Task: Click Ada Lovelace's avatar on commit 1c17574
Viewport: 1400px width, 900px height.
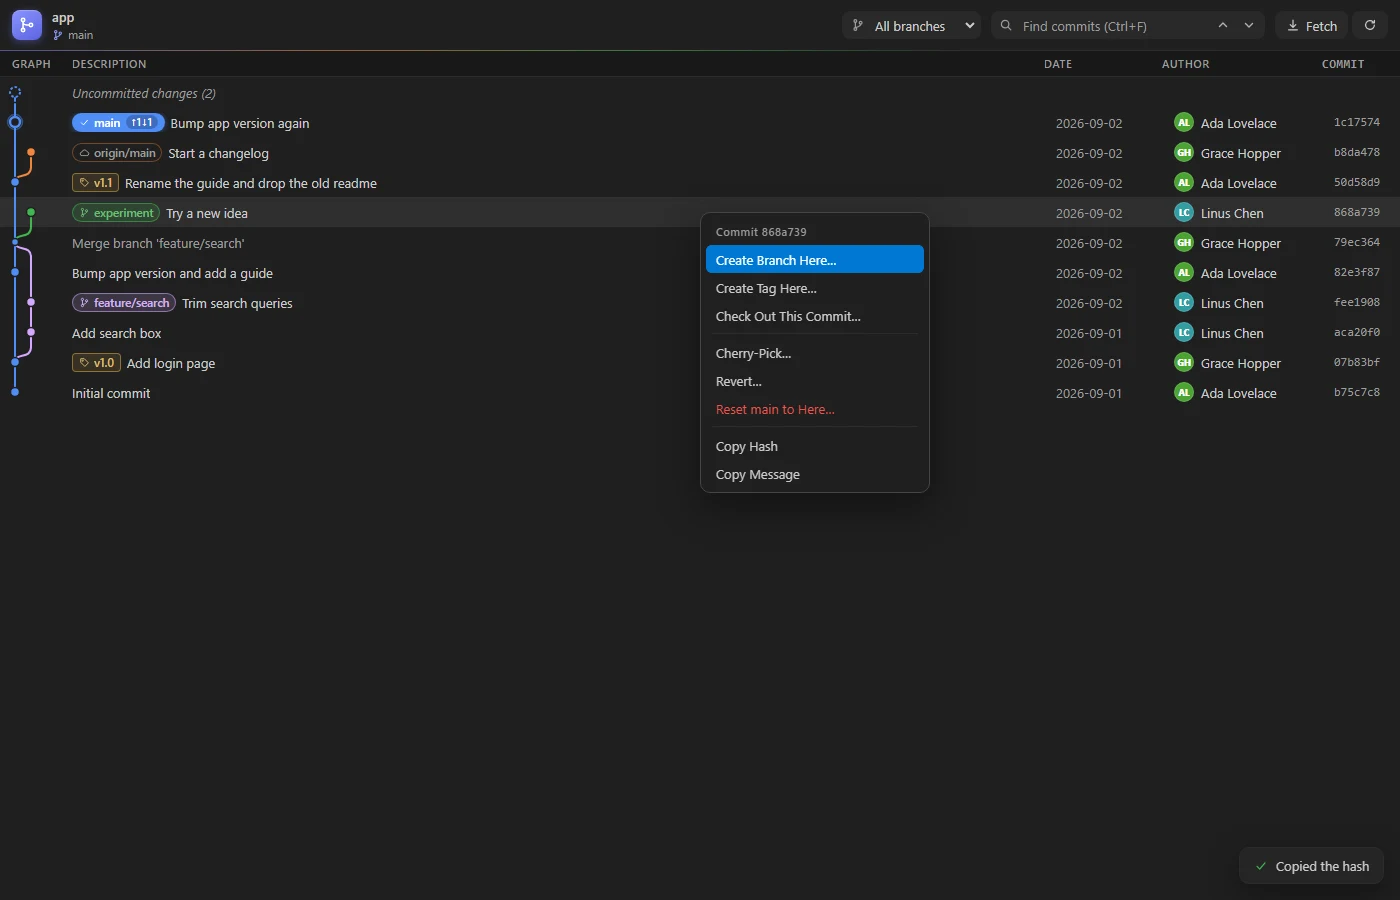Action: [1184, 123]
